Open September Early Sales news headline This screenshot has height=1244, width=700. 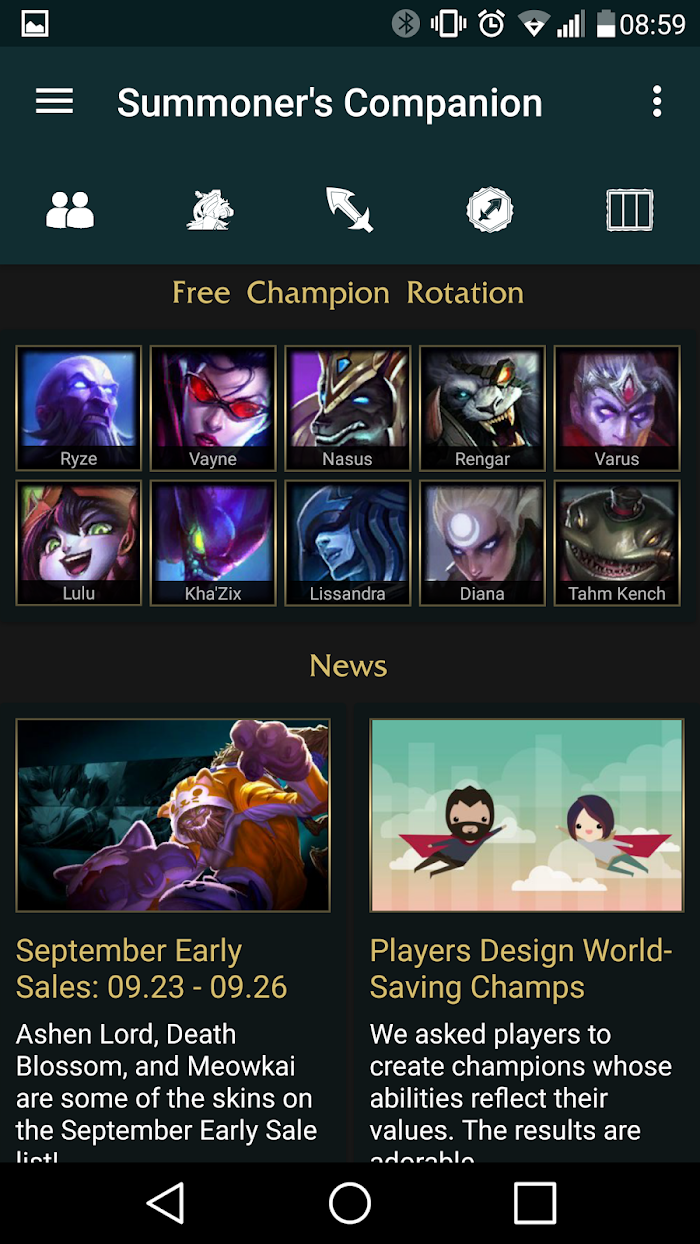click(152, 969)
